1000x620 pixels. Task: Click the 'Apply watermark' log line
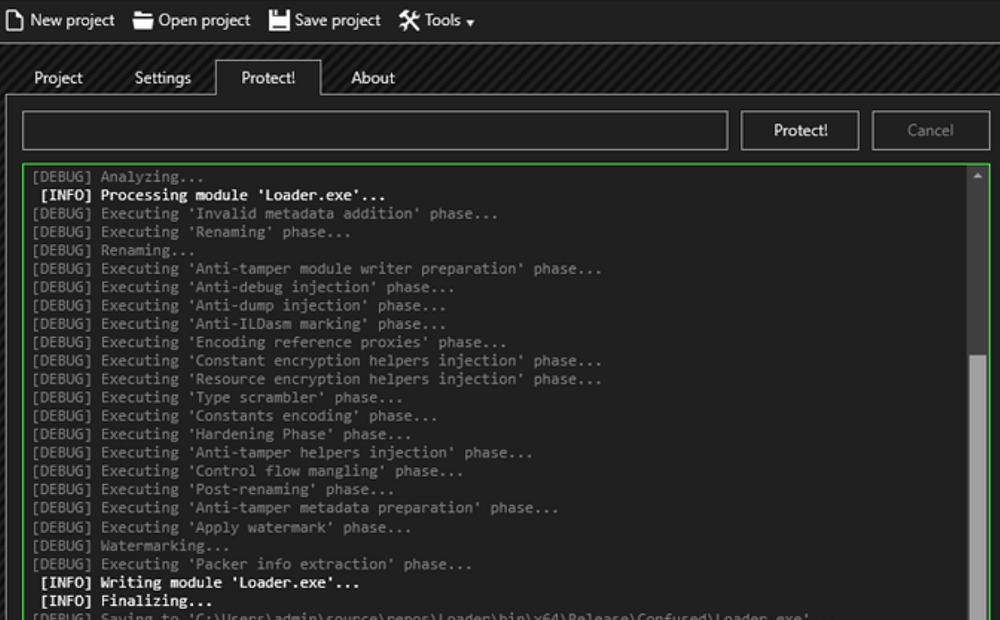pyautogui.click(x=222, y=528)
